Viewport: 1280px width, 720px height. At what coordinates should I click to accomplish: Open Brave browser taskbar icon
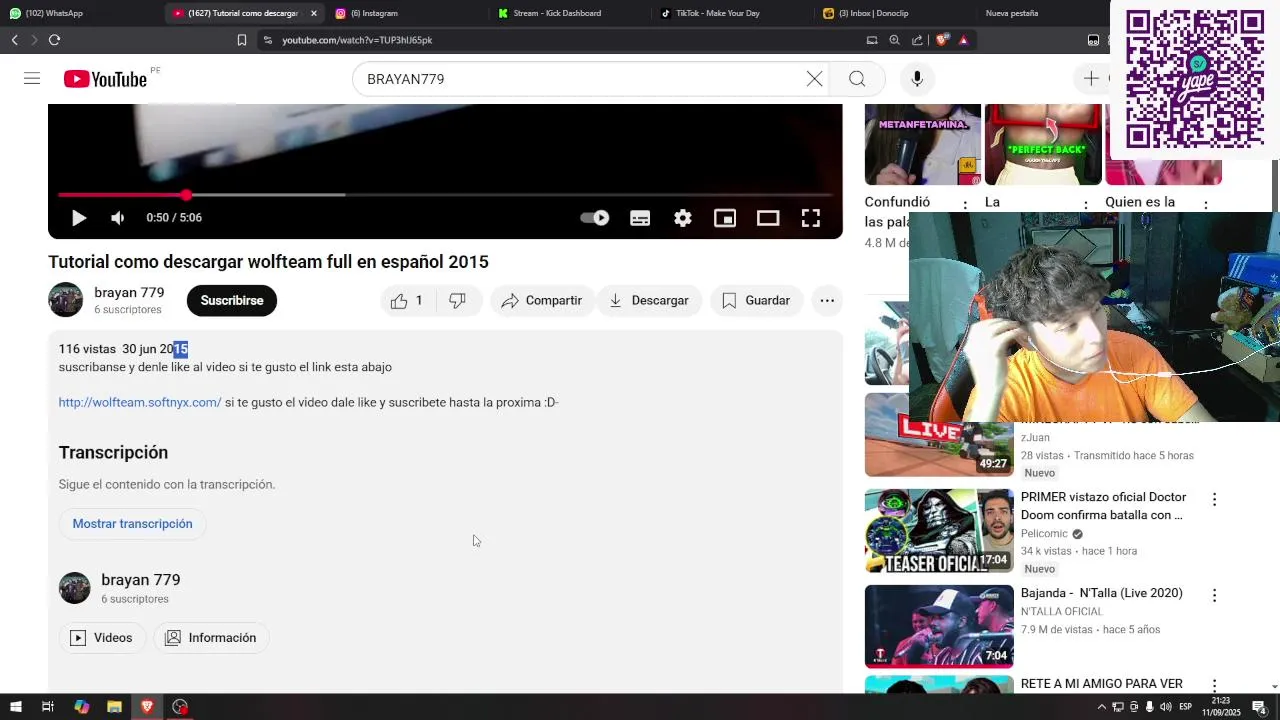[147, 707]
